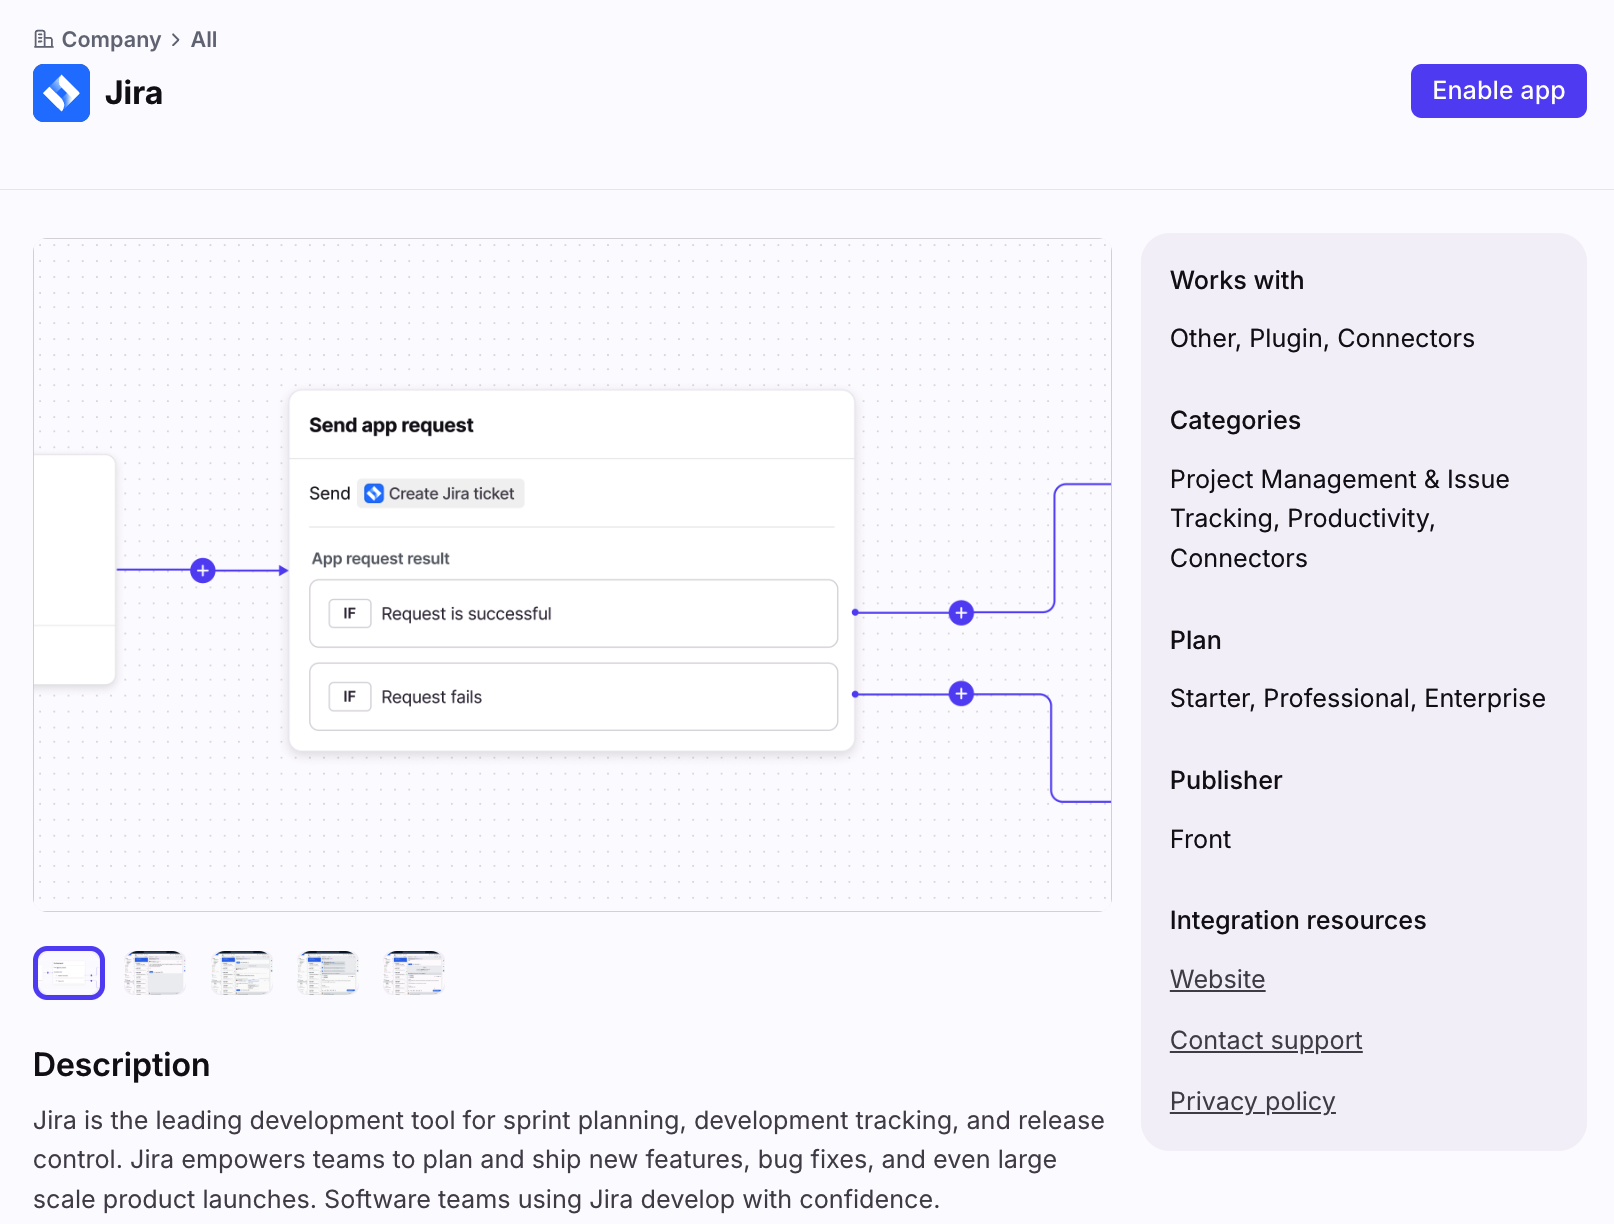Open the Website link

pyautogui.click(x=1217, y=980)
